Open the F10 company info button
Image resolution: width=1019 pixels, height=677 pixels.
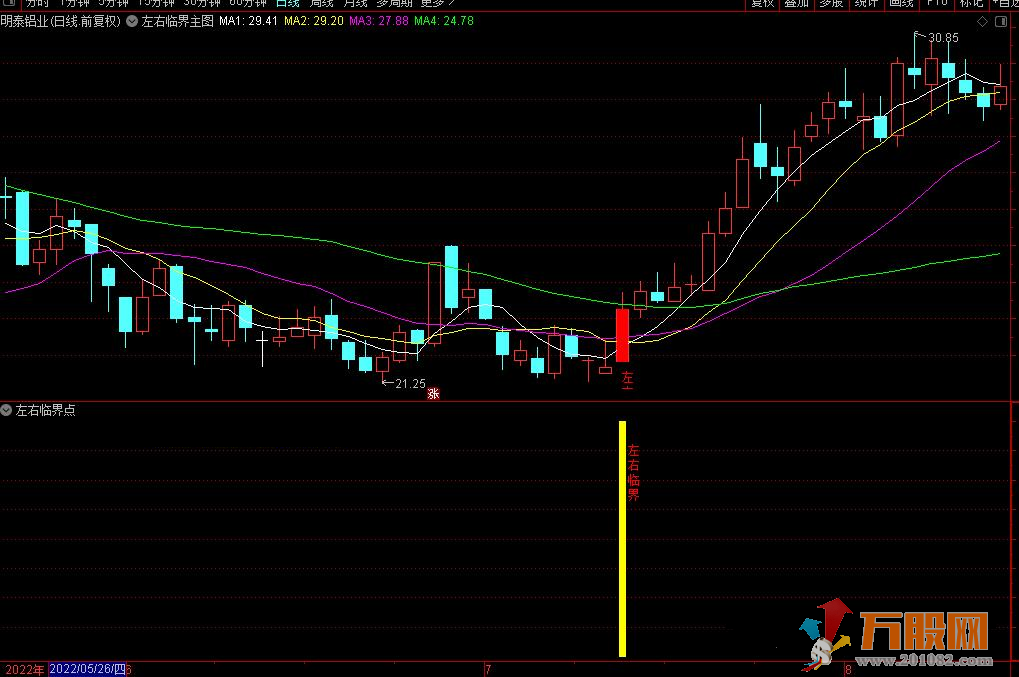tap(936, 3)
